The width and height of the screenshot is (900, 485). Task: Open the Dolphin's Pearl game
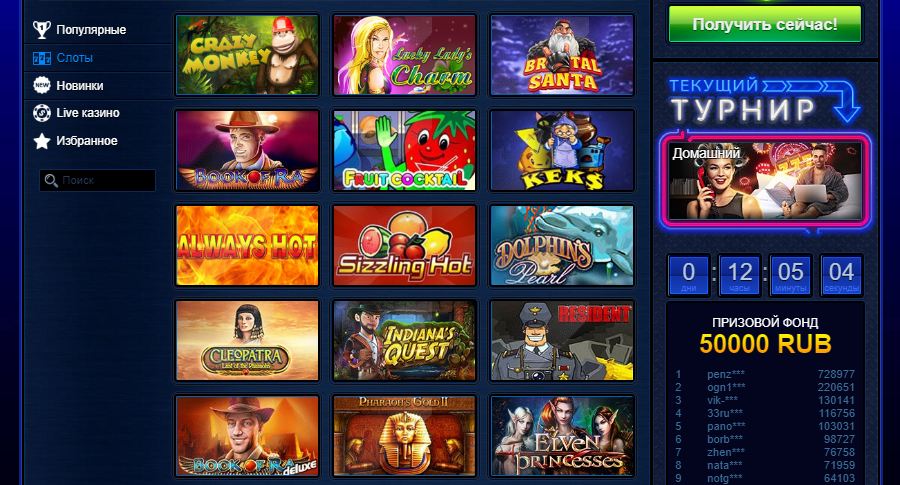(x=562, y=246)
